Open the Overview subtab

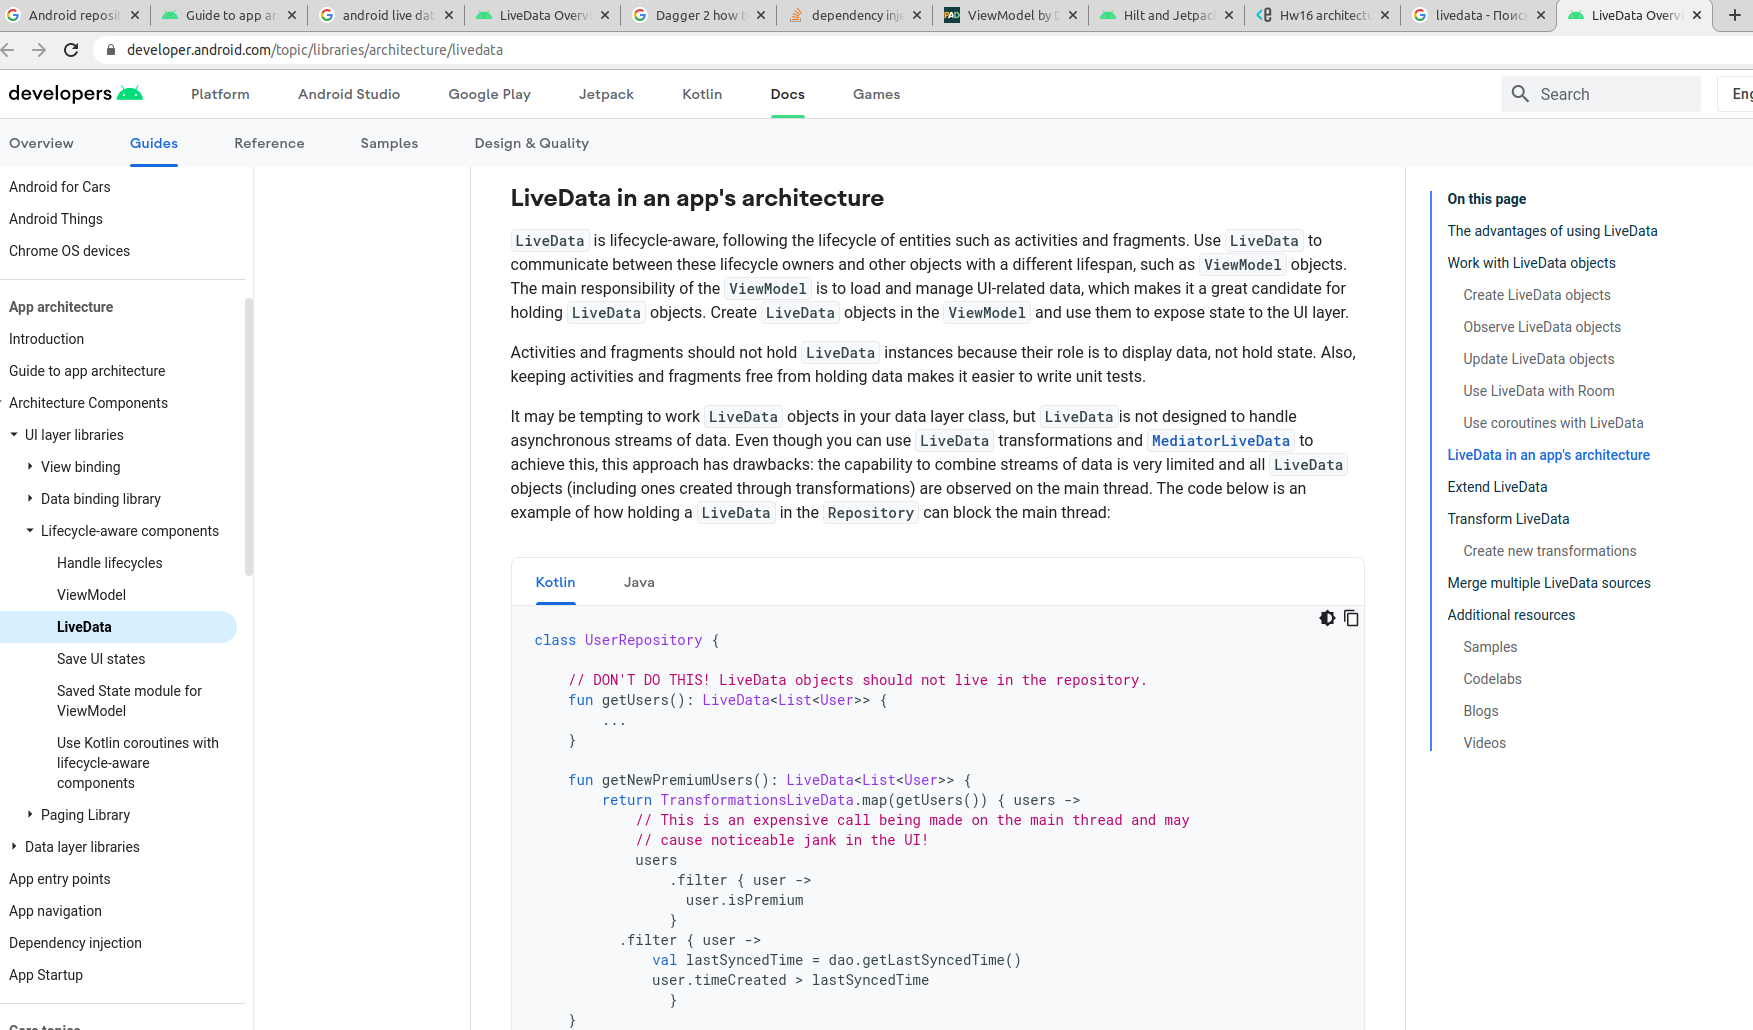[x=41, y=143]
